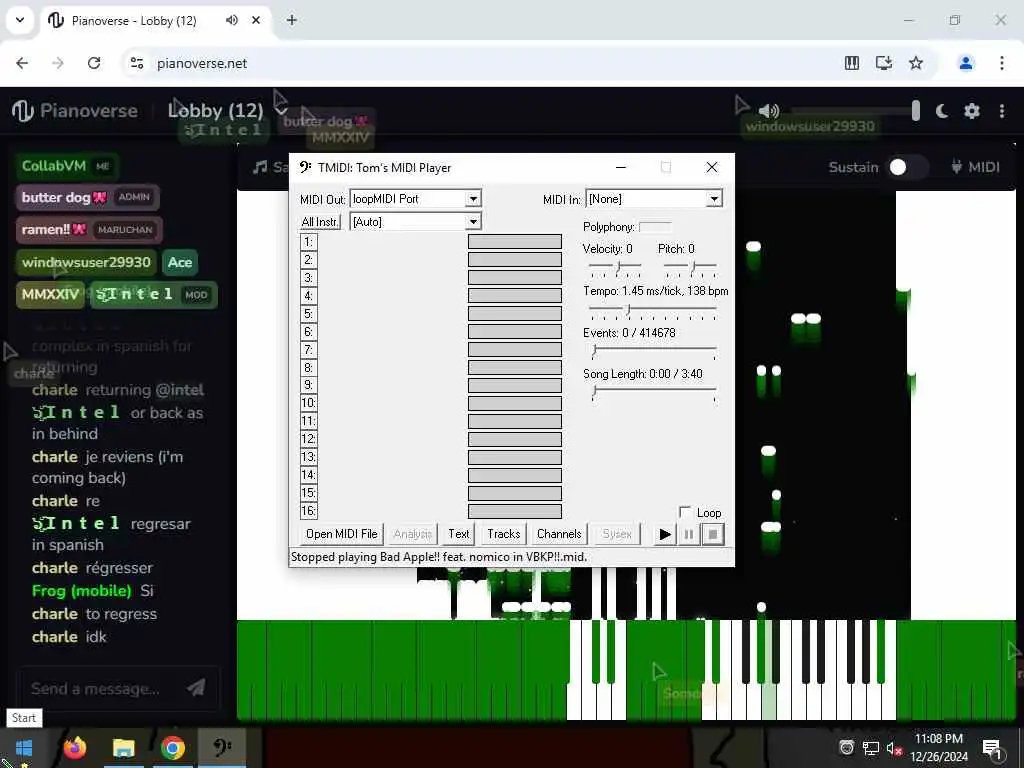Expand the Lobby (12) room chevron
The height and width of the screenshot is (768, 1024).
click(281, 111)
